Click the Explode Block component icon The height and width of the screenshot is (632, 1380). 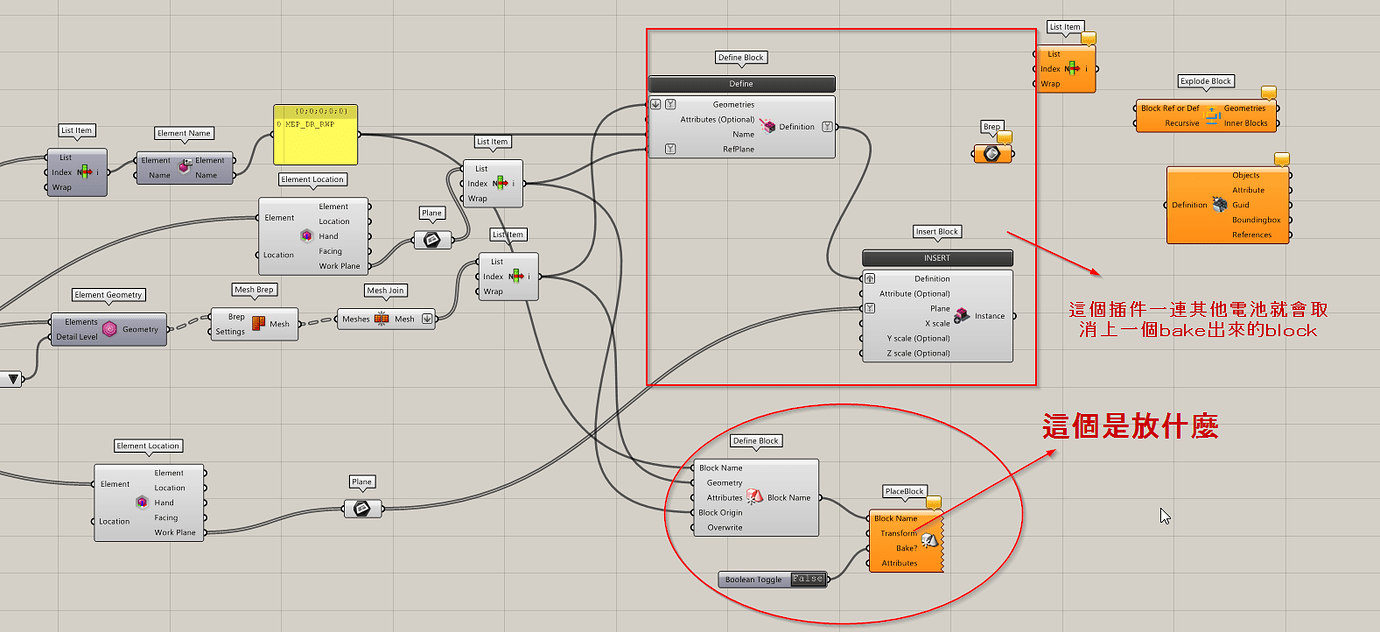pos(1212,115)
